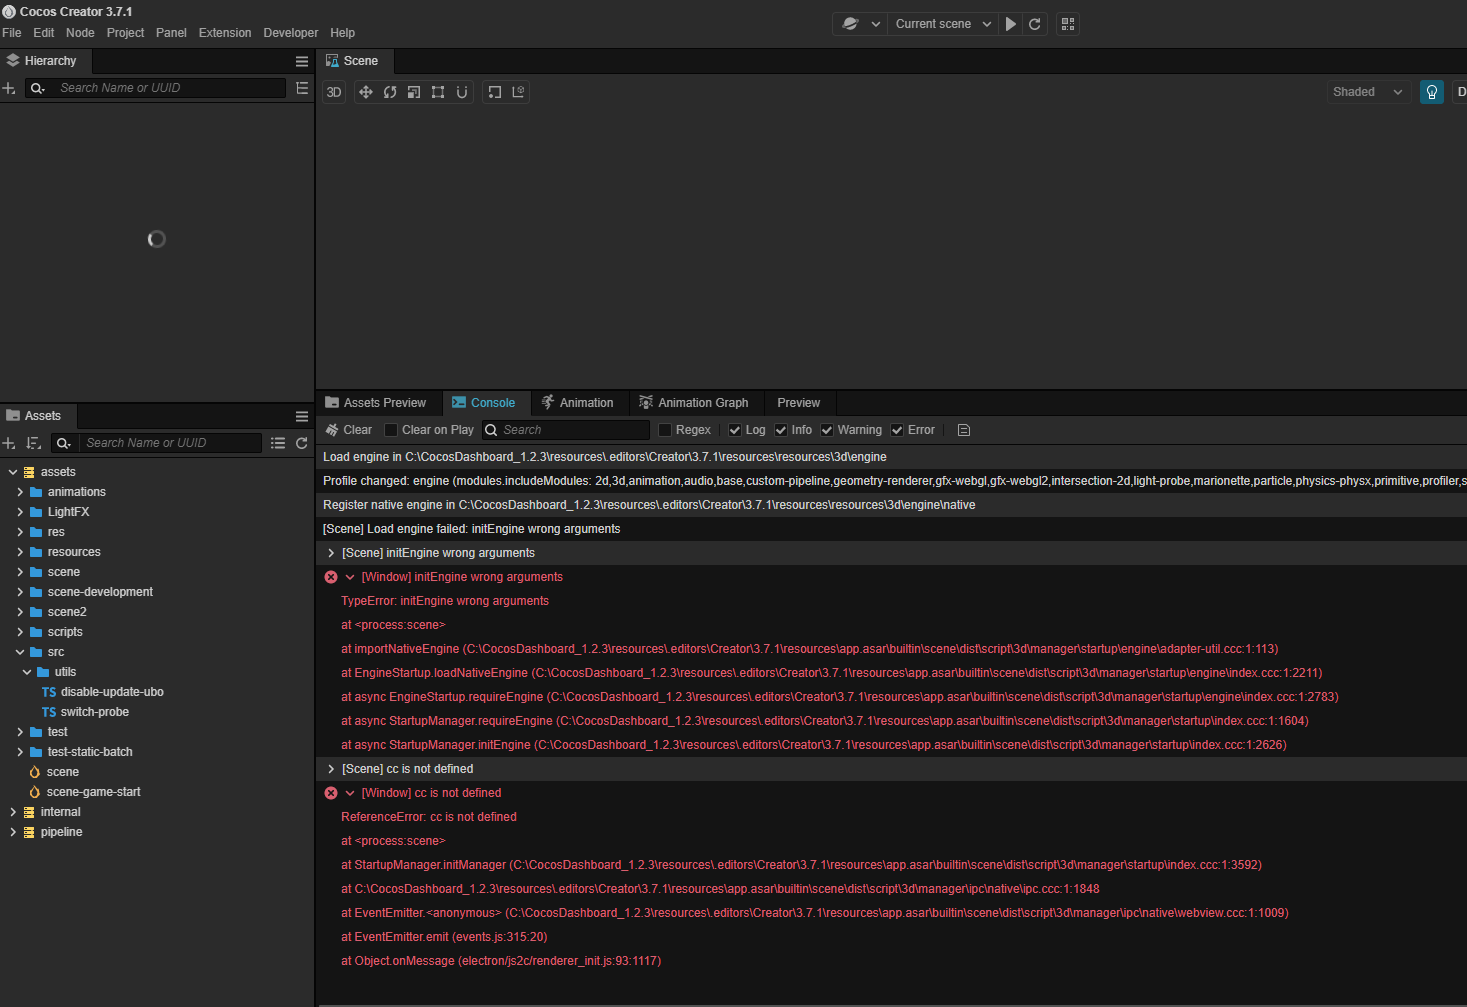This screenshot has height=1007, width=1467.
Task: Open the Node menu
Action: pyautogui.click(x=80, y=33)
